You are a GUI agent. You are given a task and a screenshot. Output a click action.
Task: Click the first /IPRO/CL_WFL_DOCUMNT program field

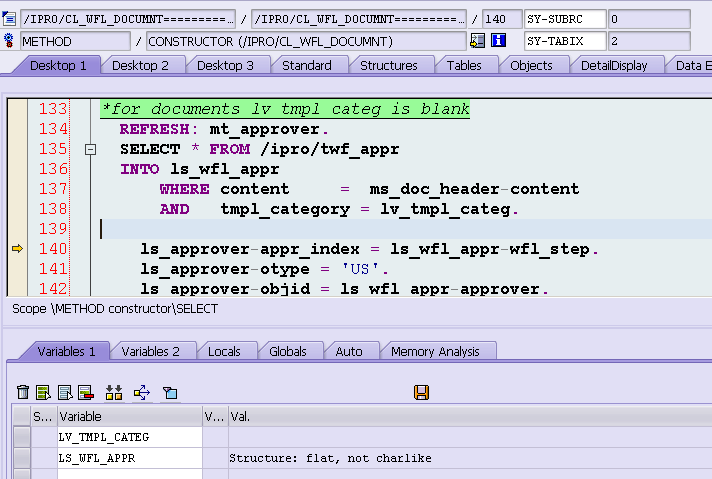pos(128,19)
